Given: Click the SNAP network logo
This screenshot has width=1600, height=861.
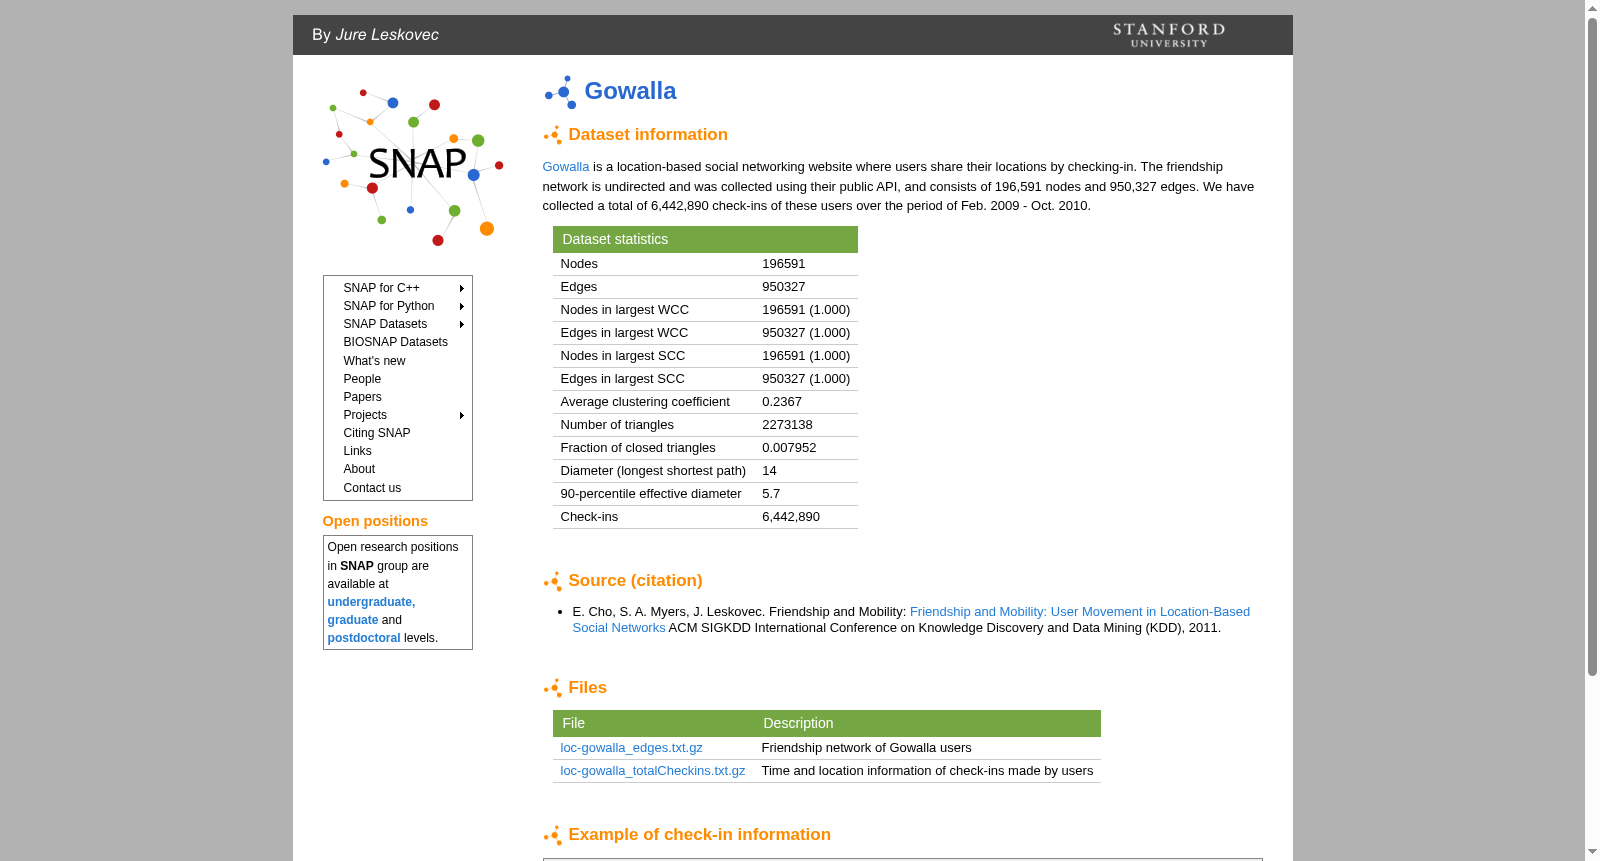Looking at the screenshot, I should (412, 167).
